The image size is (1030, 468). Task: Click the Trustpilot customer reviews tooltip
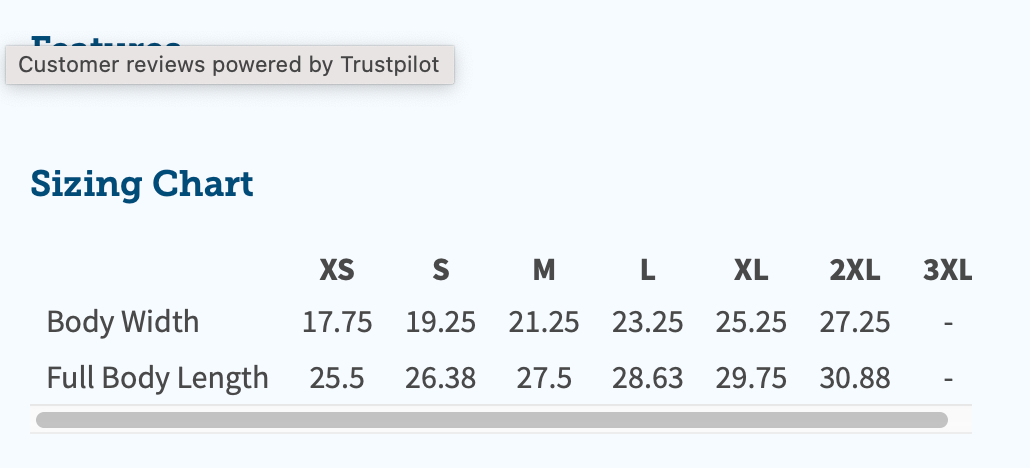click(230, 65)
